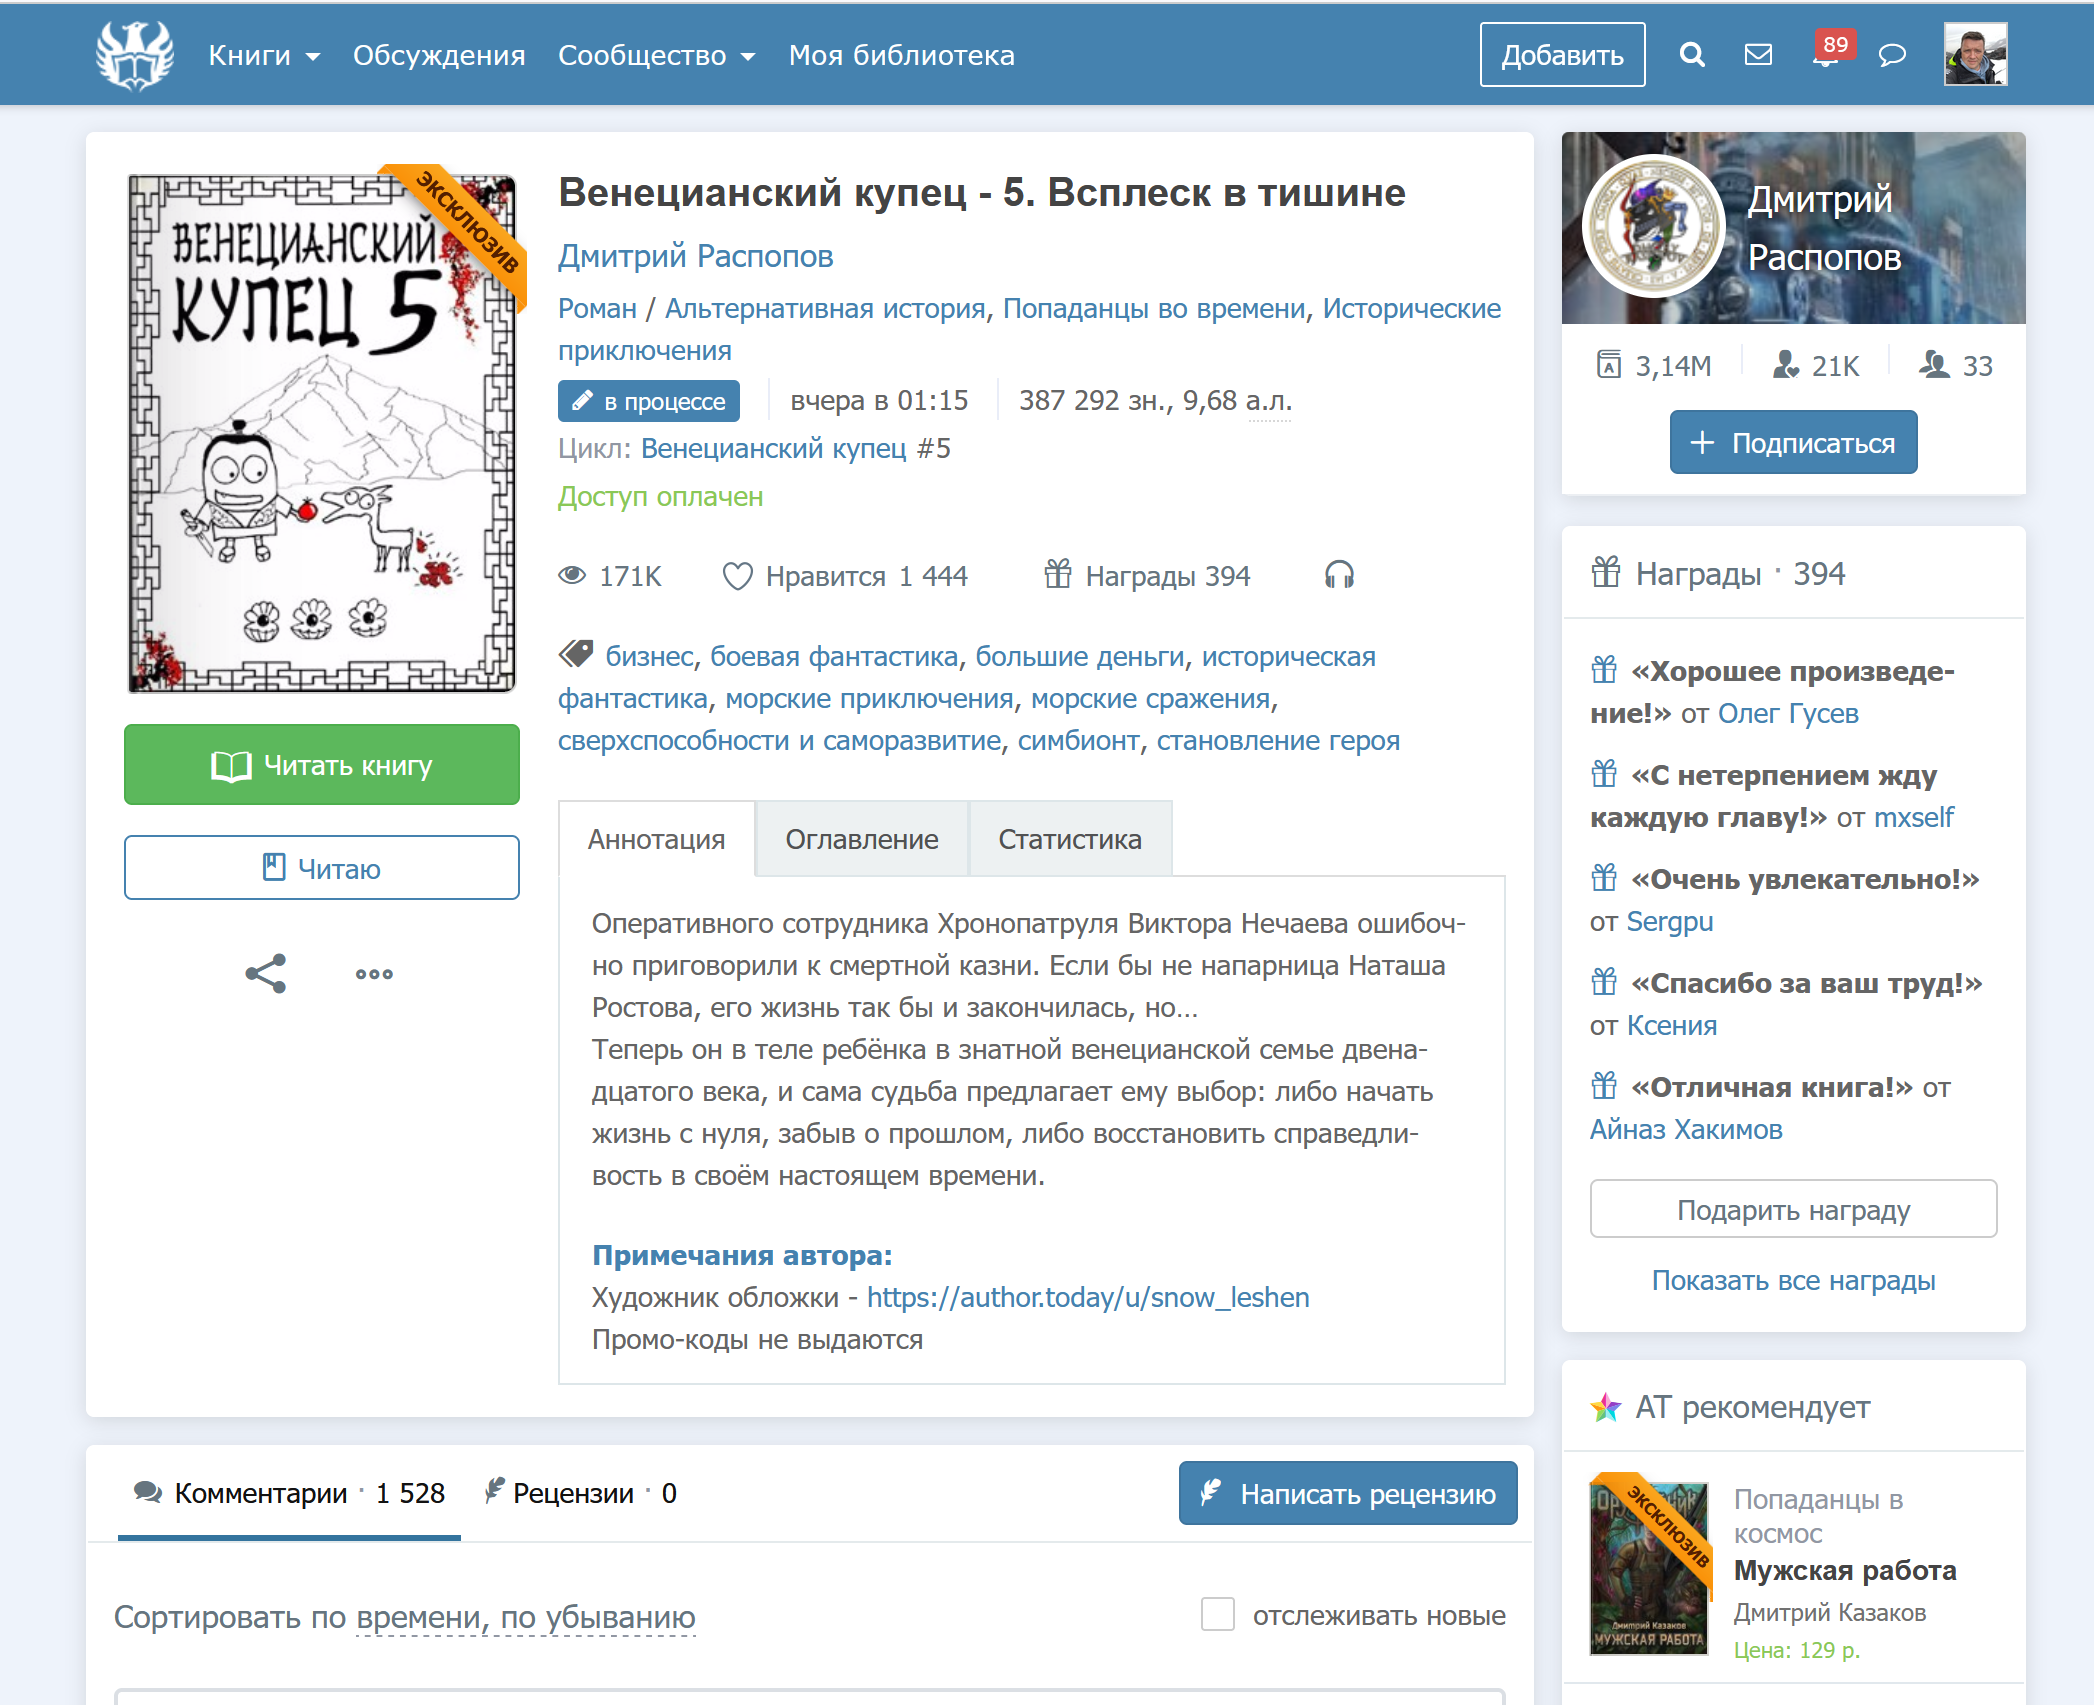The image size is (2094, 1705).
Task: Click the search magnifier icon
Action: tap(1692, 55)
